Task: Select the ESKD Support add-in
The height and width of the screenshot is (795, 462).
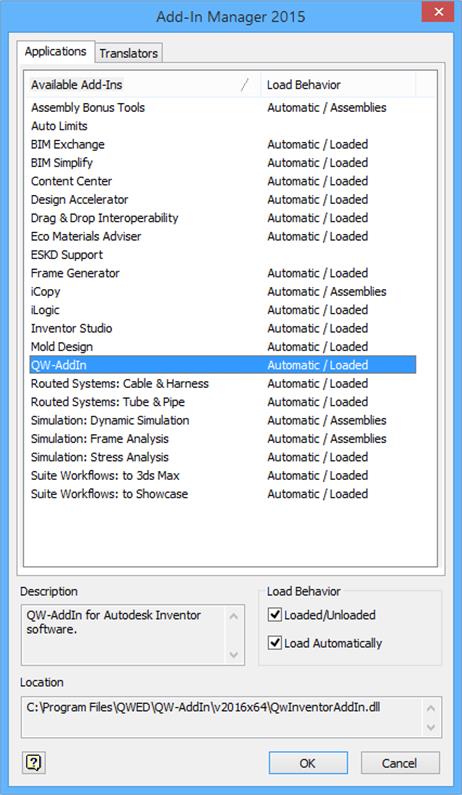Action: click(x=223, y=255)
